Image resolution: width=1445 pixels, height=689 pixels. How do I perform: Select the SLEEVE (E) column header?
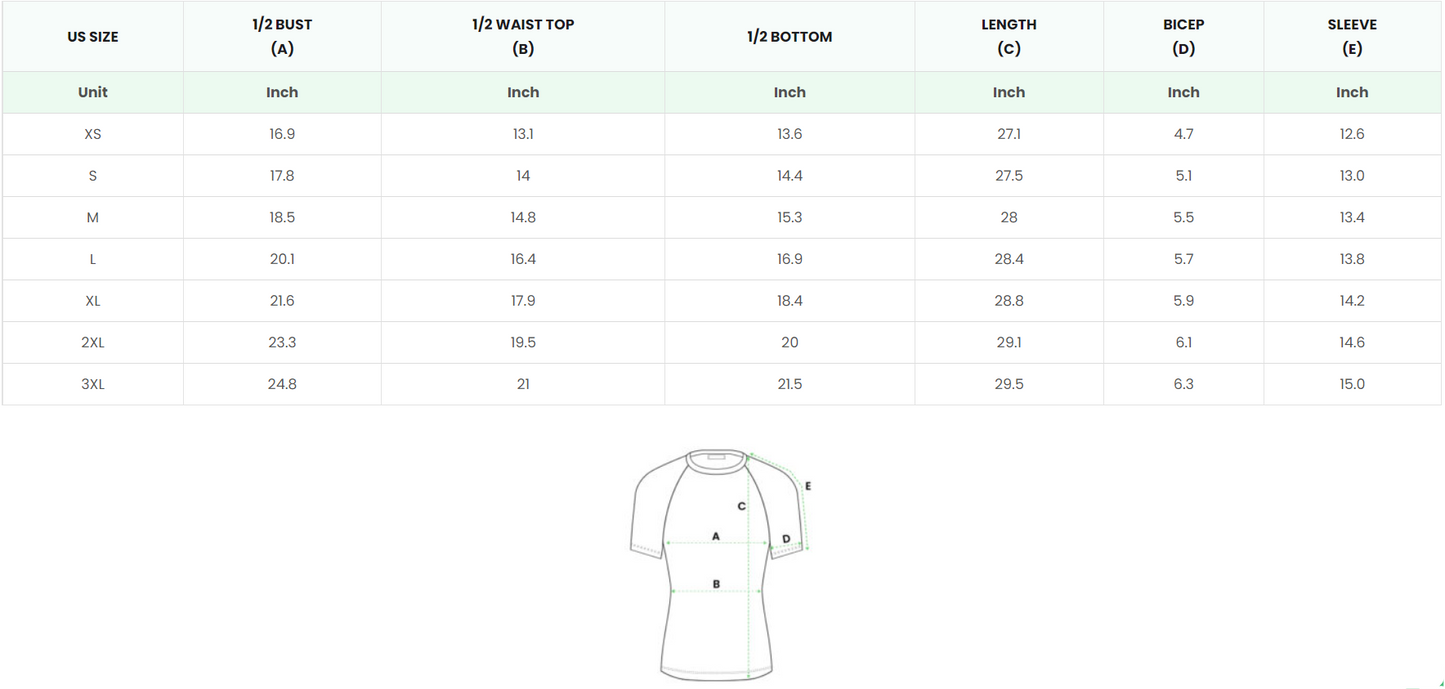point(1352,37)
